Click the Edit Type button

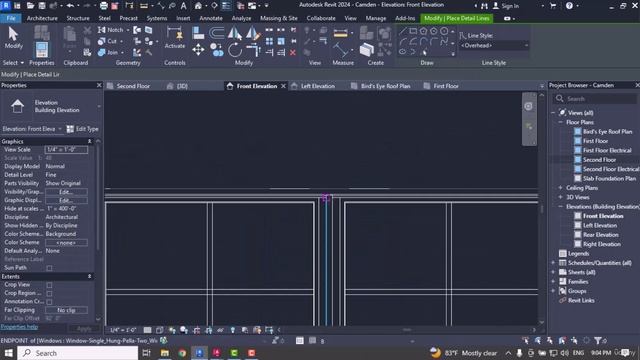[x=82, y=129]
